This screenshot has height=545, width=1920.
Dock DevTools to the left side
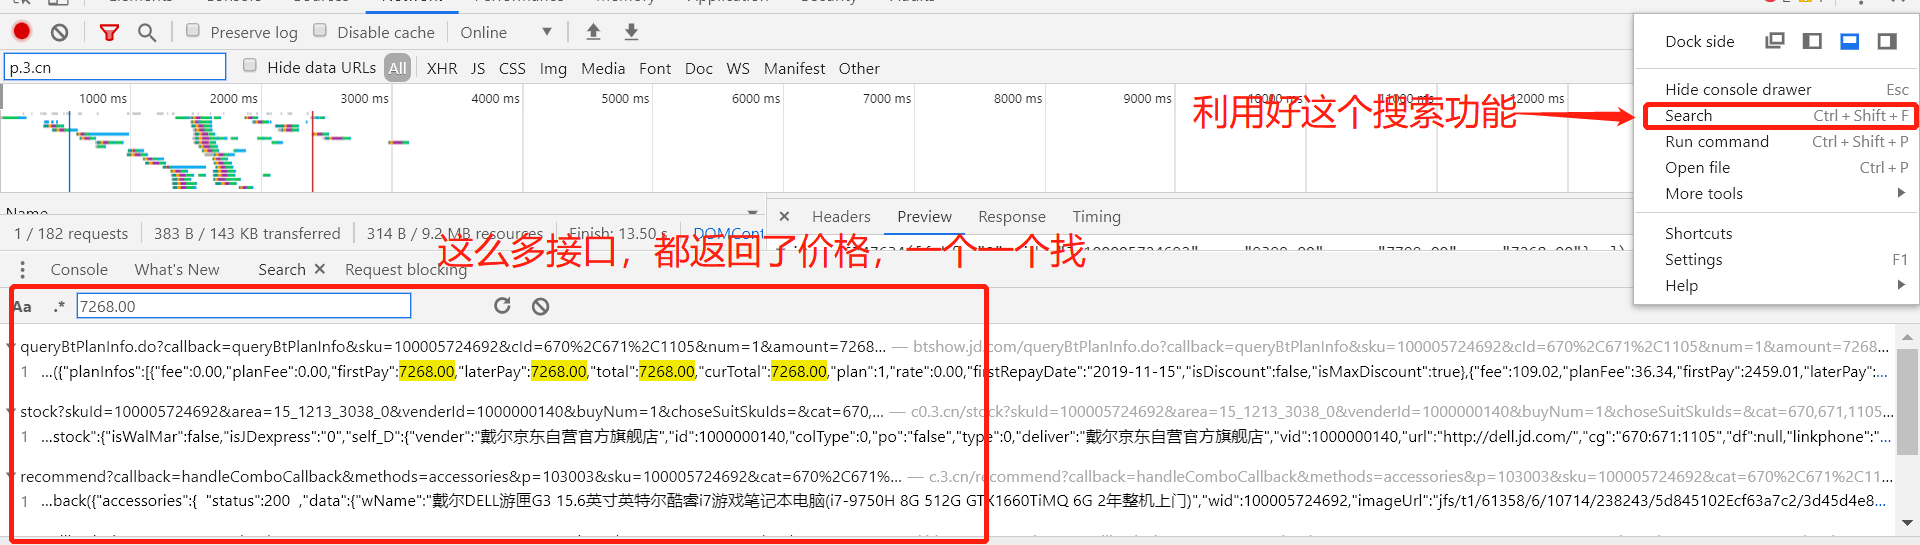[x=1812, y=41]
